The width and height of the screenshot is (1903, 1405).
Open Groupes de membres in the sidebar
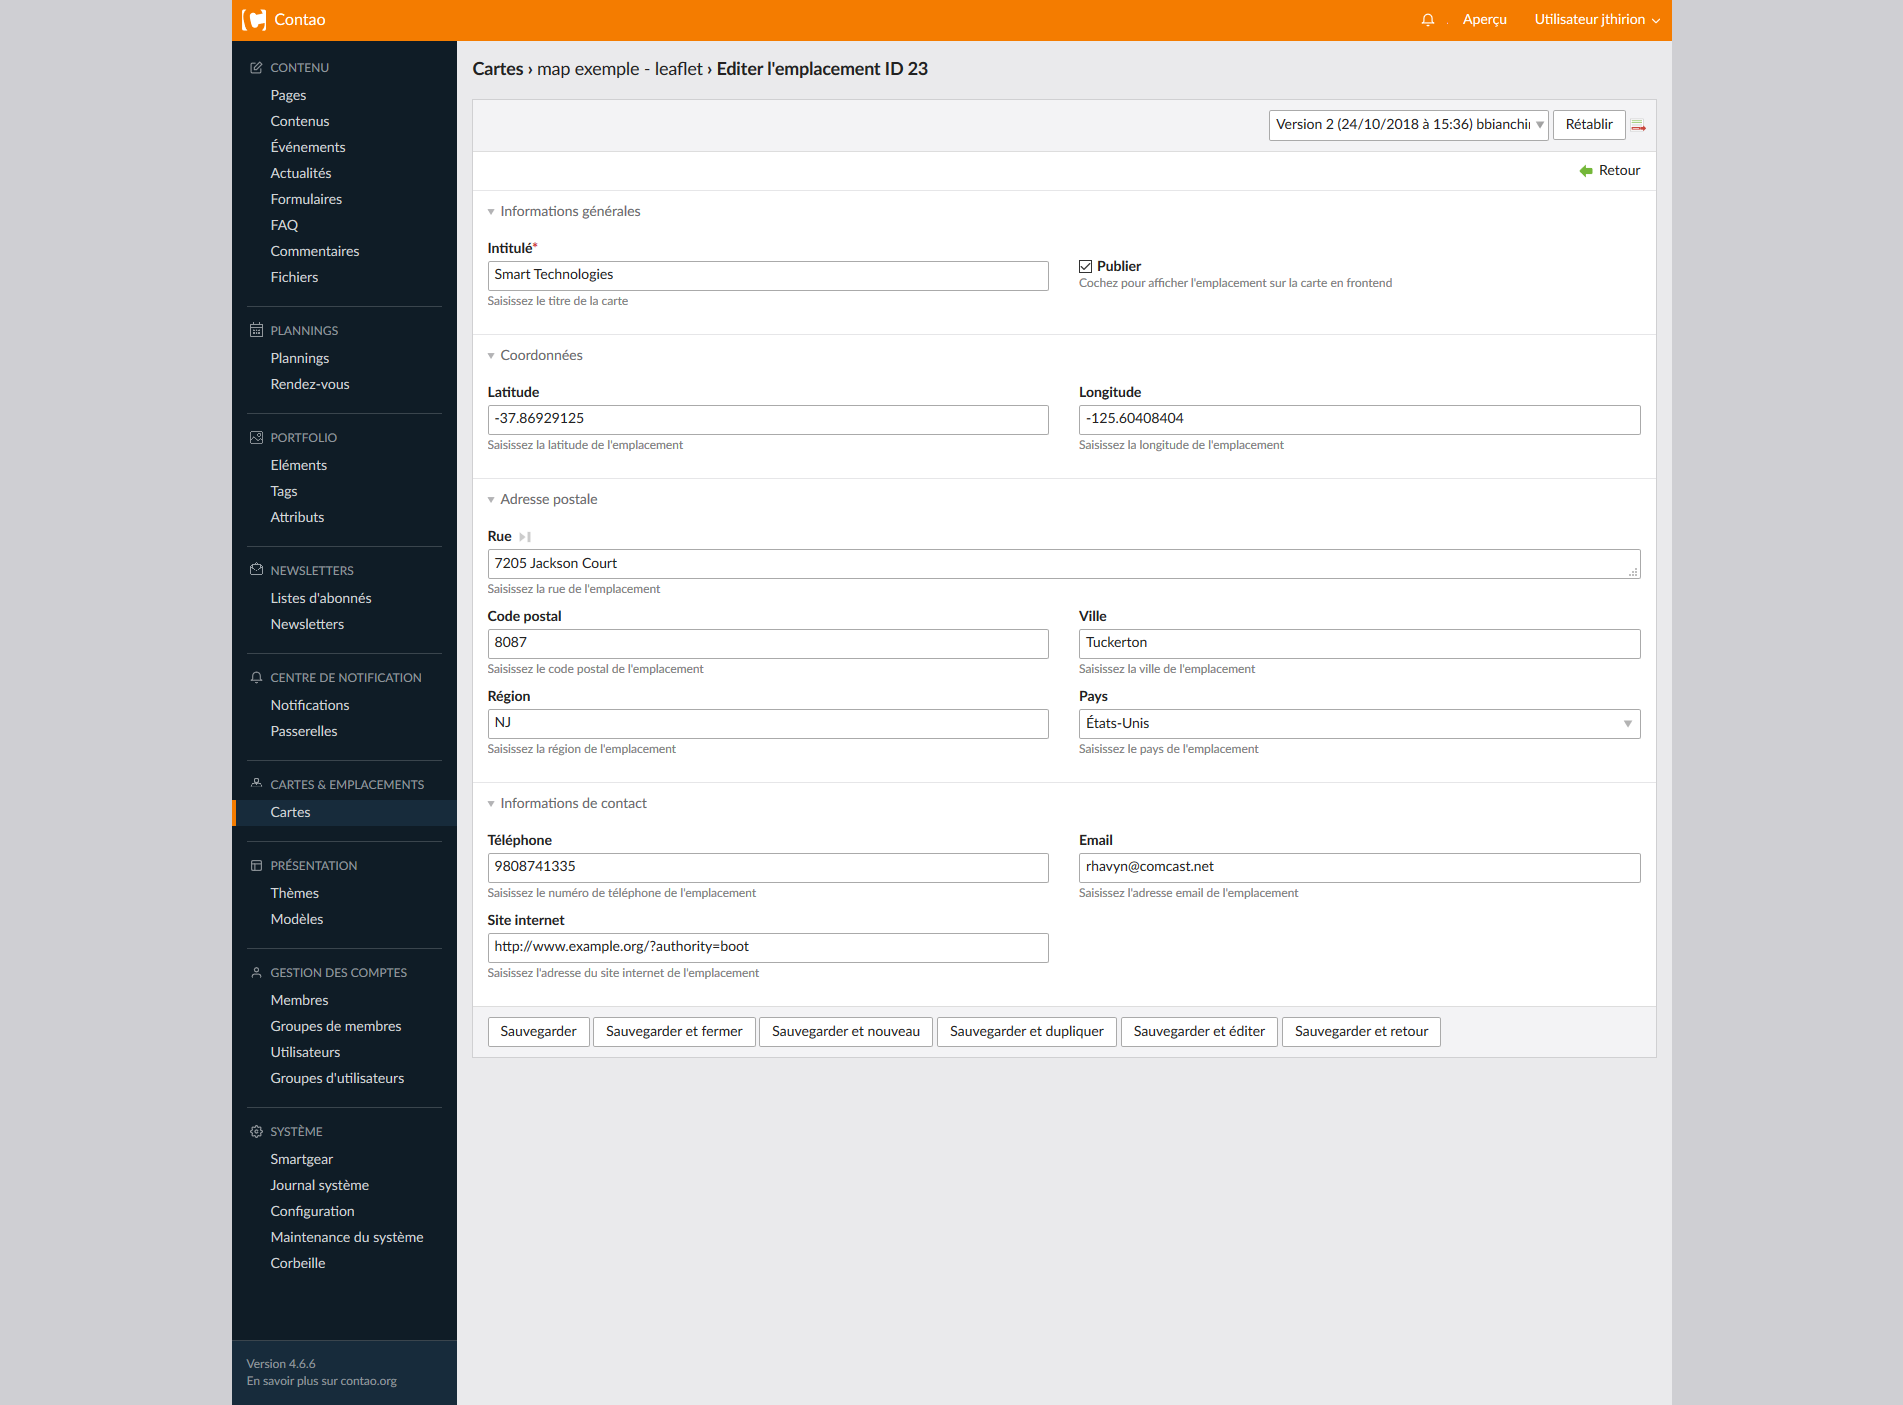click(x=336, y=1026)
